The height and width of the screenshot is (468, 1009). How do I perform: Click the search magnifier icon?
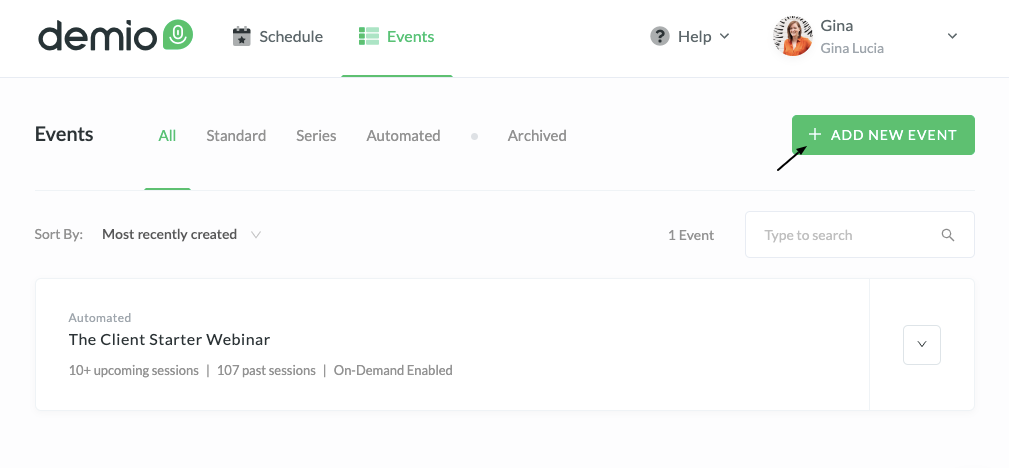point(948,235)
